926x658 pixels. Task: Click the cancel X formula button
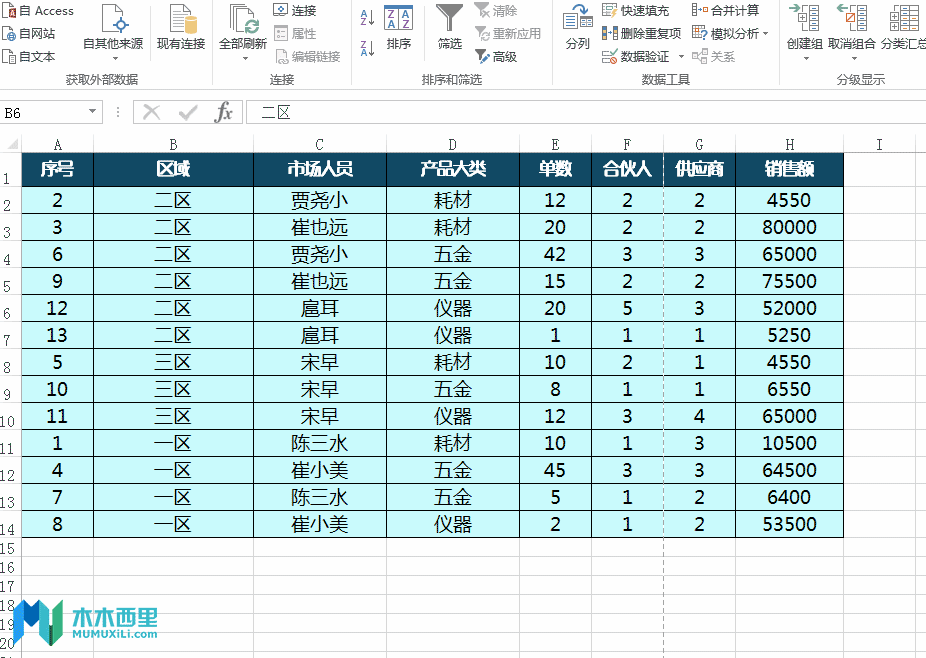tap(152, 112)
